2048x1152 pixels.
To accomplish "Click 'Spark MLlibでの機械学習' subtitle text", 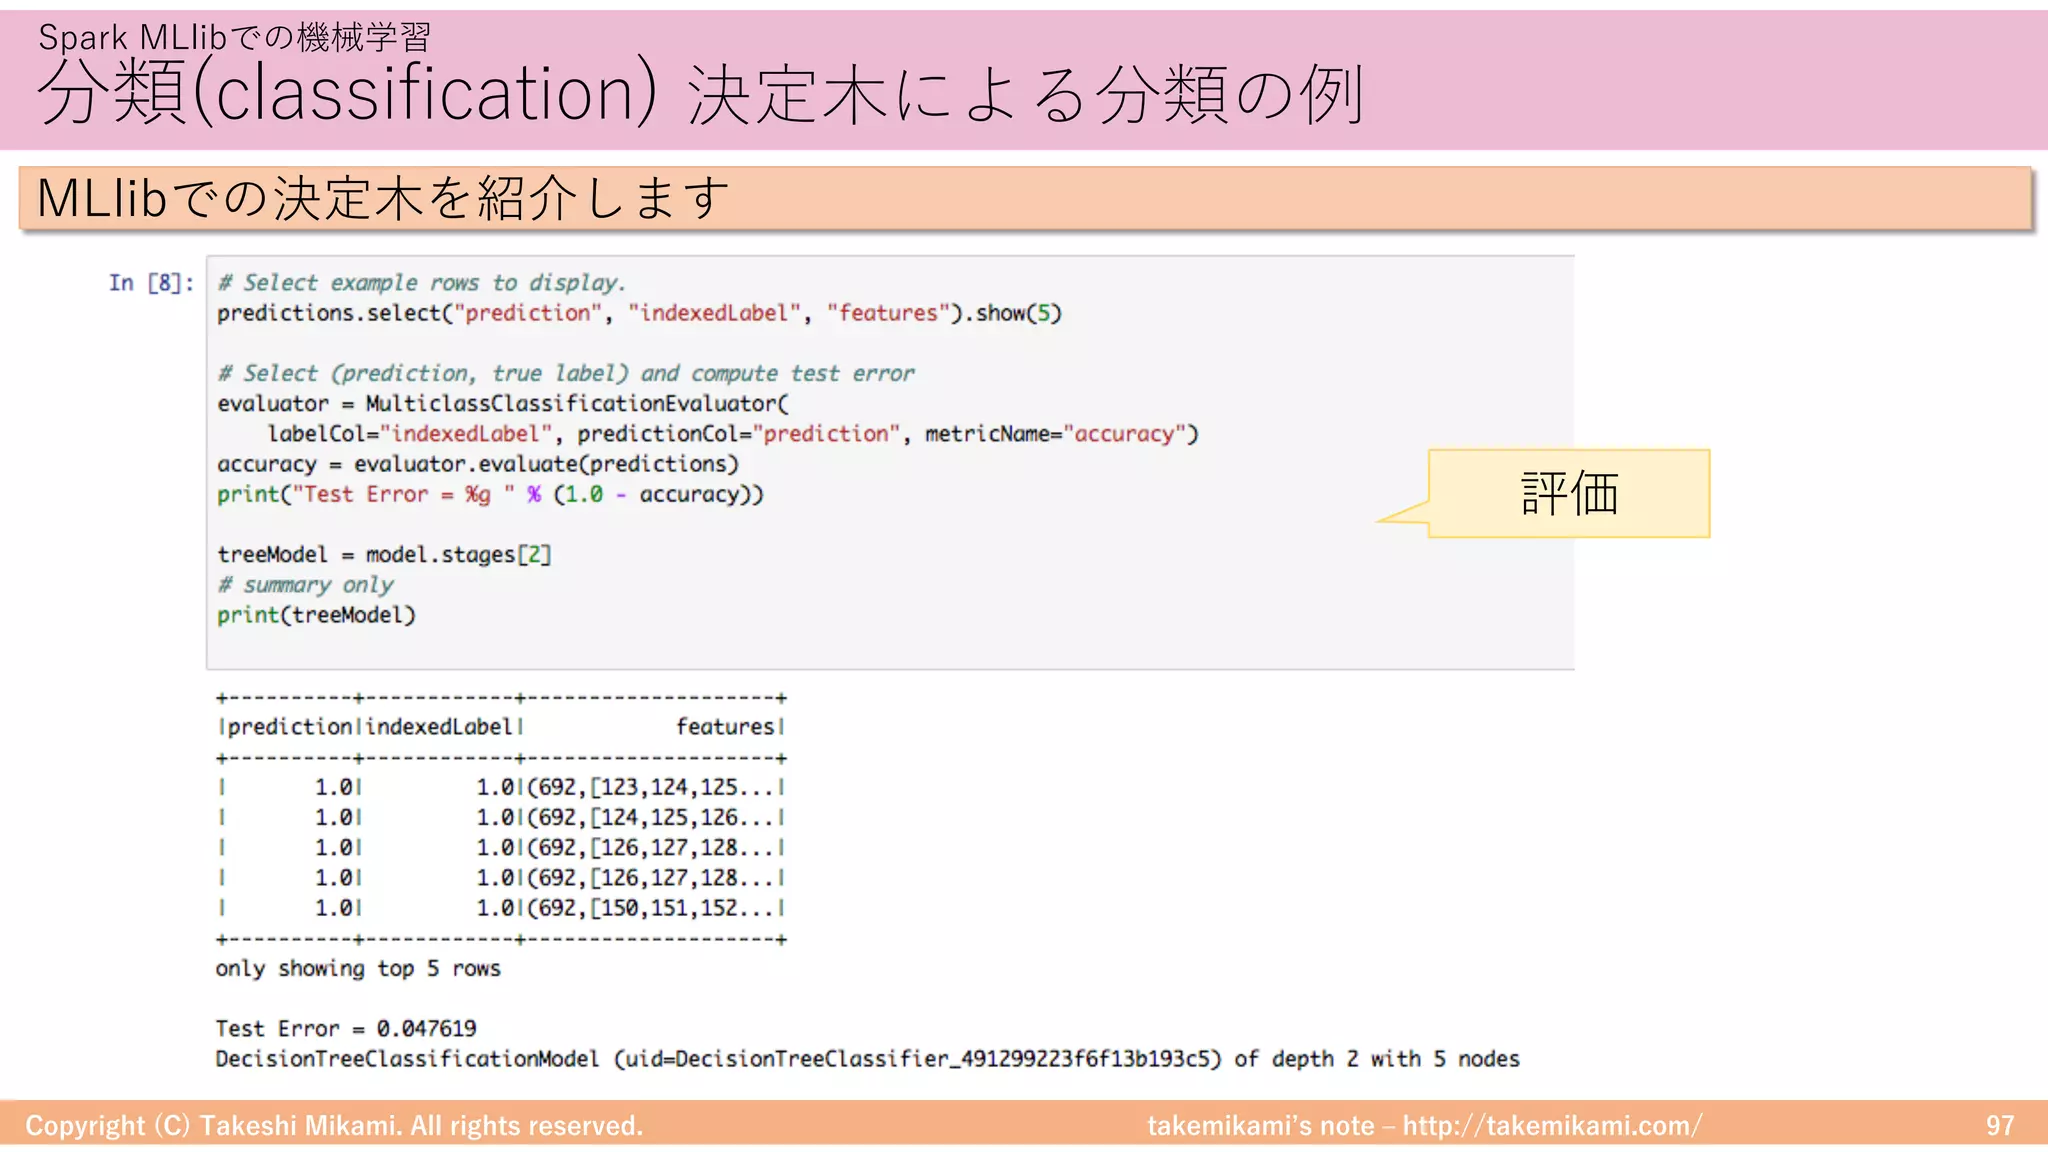I will (235, 37).
